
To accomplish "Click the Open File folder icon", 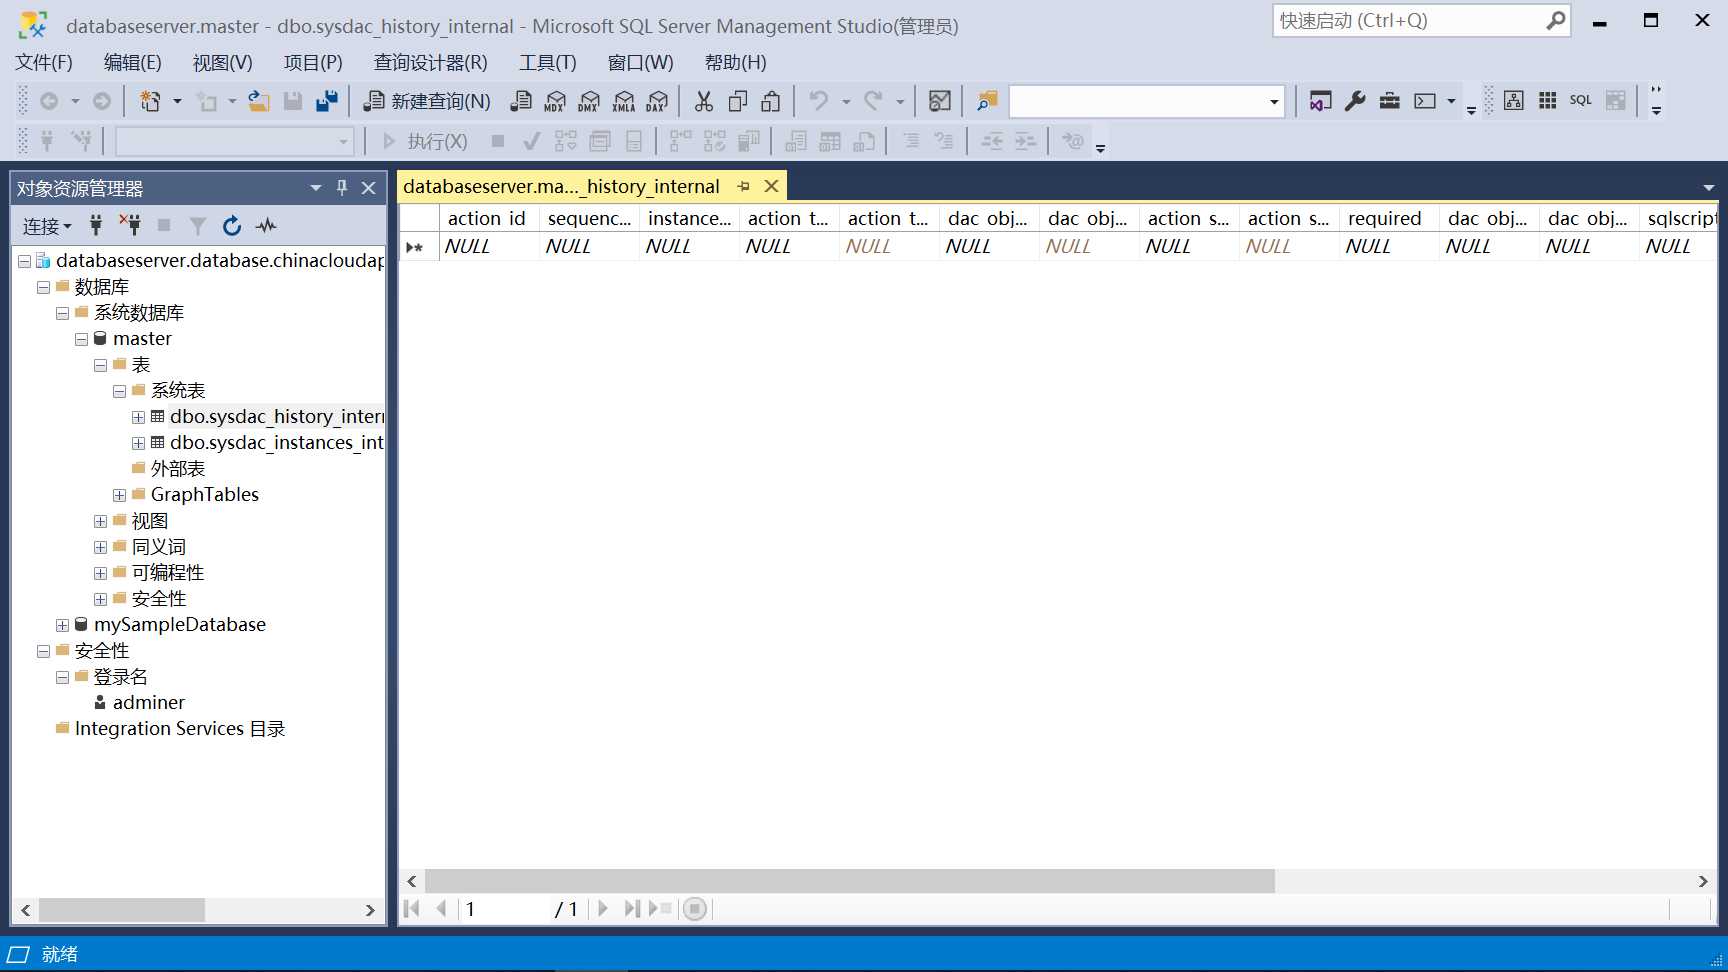I will coord(259,101).
